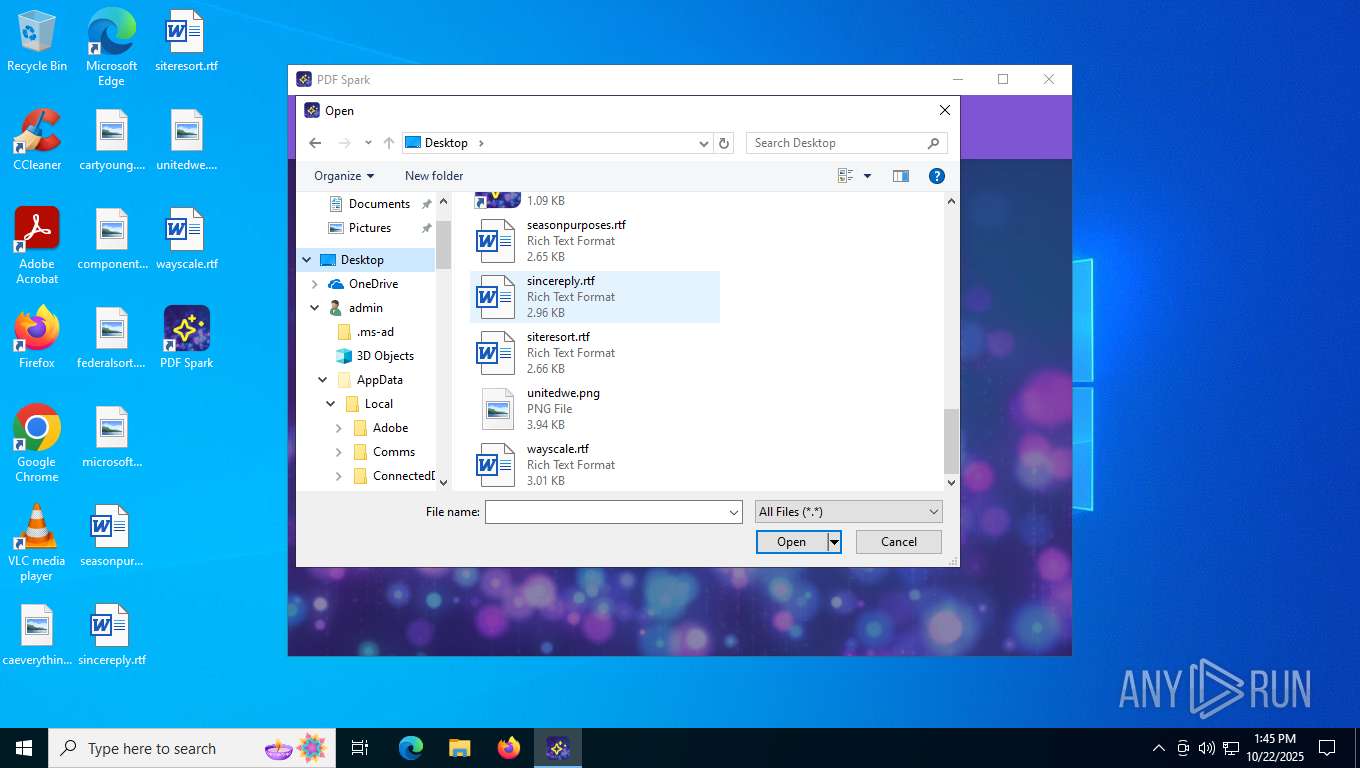
Task: Click the file list vertical scrollbar thumb
Action: click(x=951, y=440)
